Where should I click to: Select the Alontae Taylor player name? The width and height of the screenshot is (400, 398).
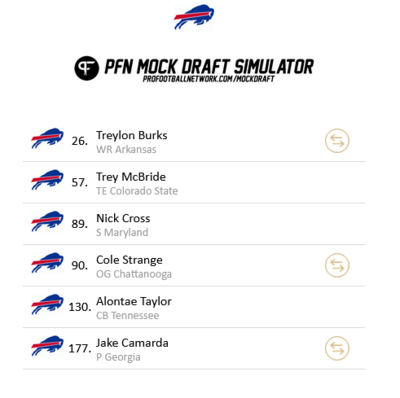(x=134, y=301)
